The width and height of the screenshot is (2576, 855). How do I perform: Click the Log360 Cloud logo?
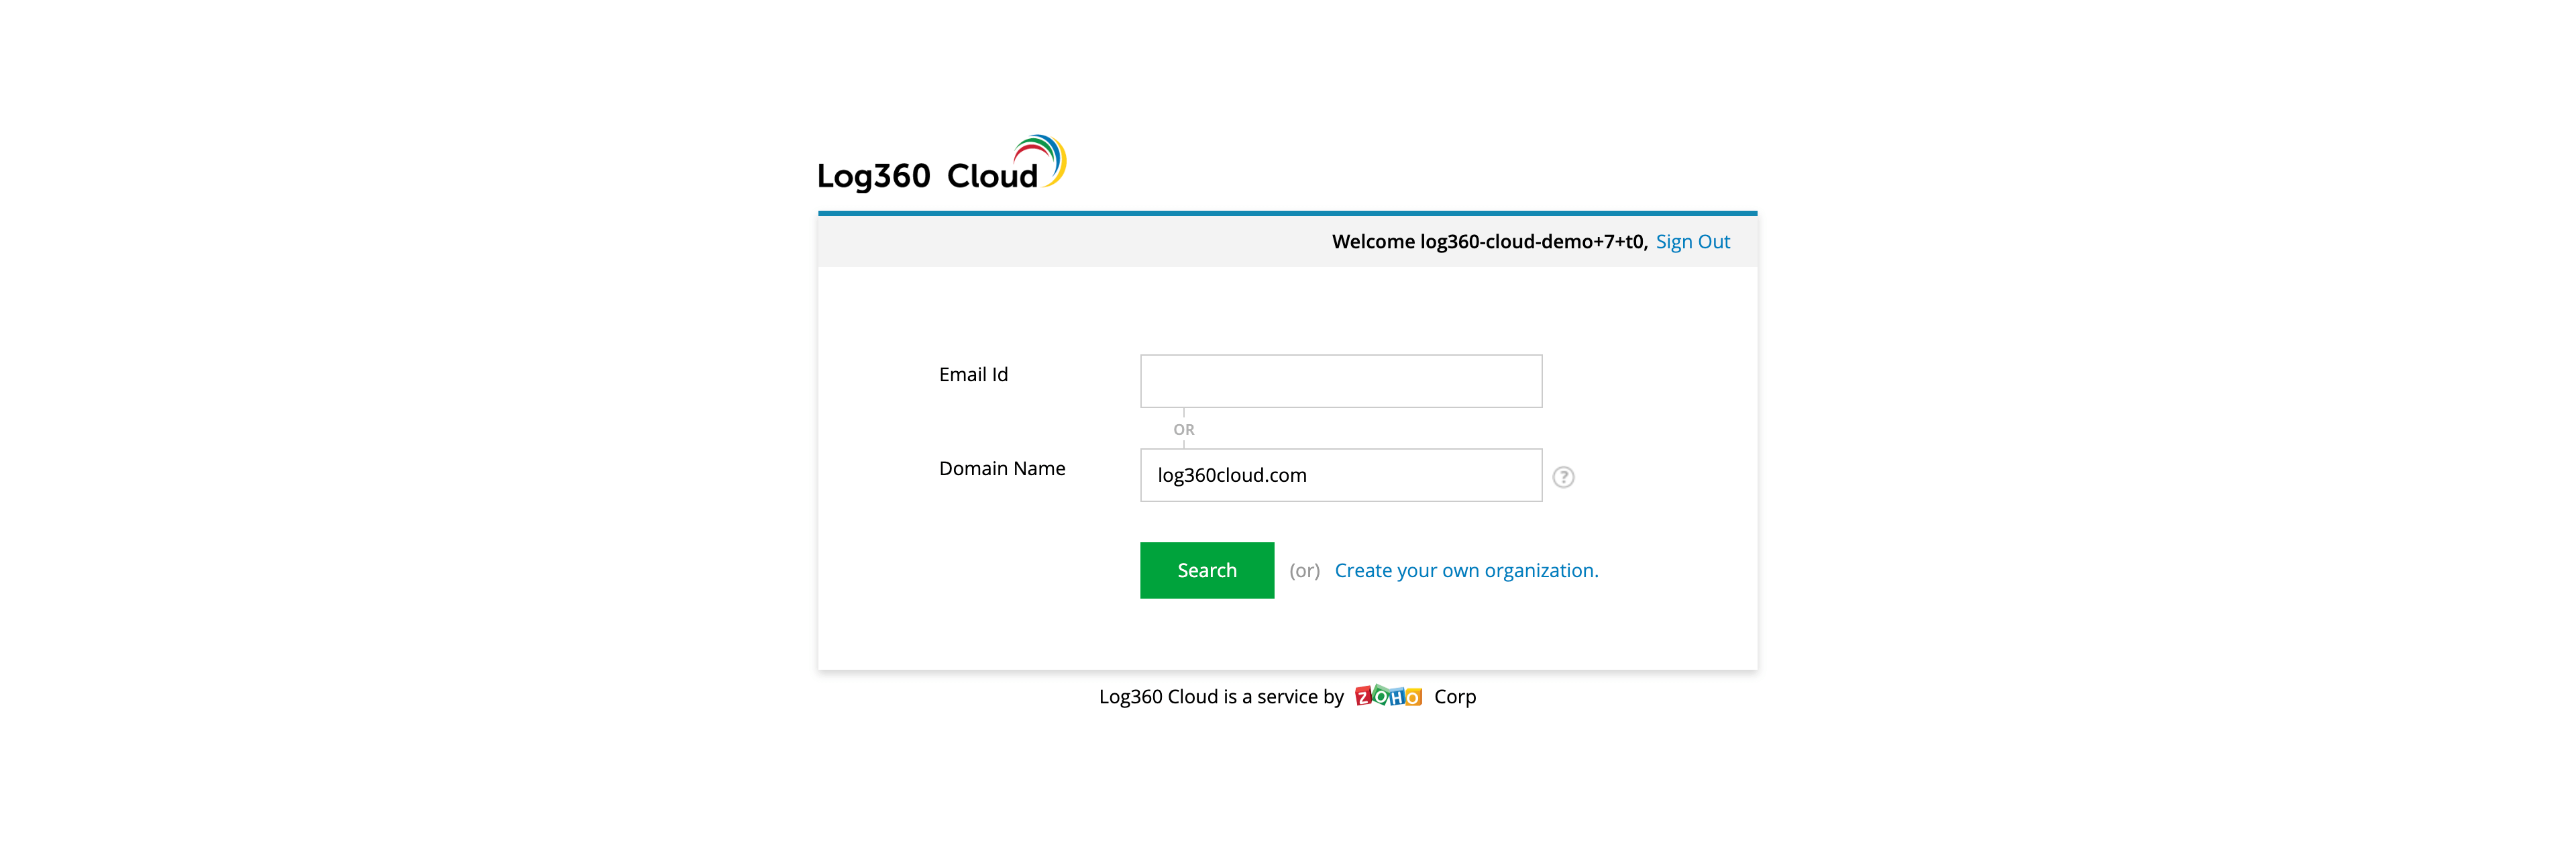940,165
